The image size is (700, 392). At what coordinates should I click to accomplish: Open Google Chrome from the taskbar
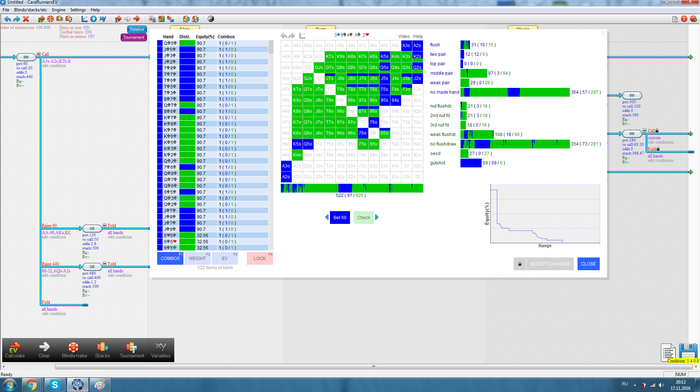pos(31,385)
